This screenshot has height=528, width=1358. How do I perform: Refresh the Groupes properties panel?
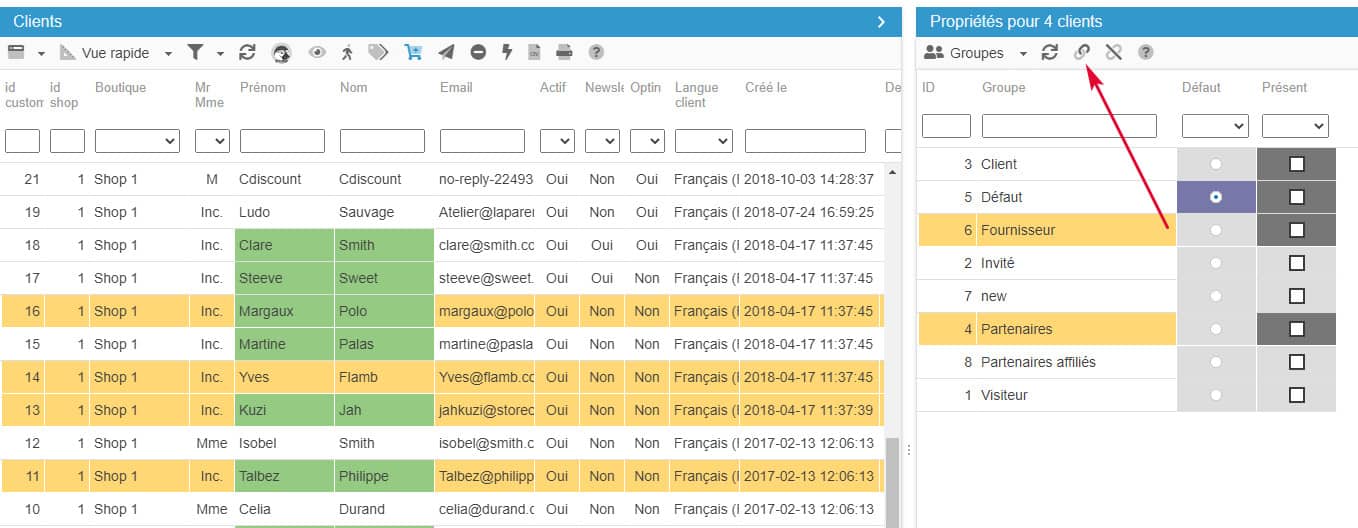[x=1049, y=53]
